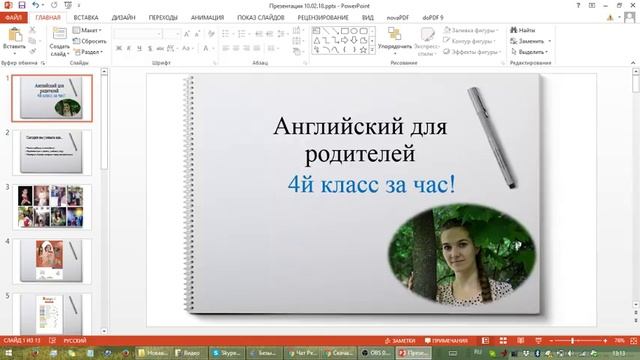Screen dimensions: 640x360
Task: Start slideshow from the quick access toolbar
Action: 68,5
